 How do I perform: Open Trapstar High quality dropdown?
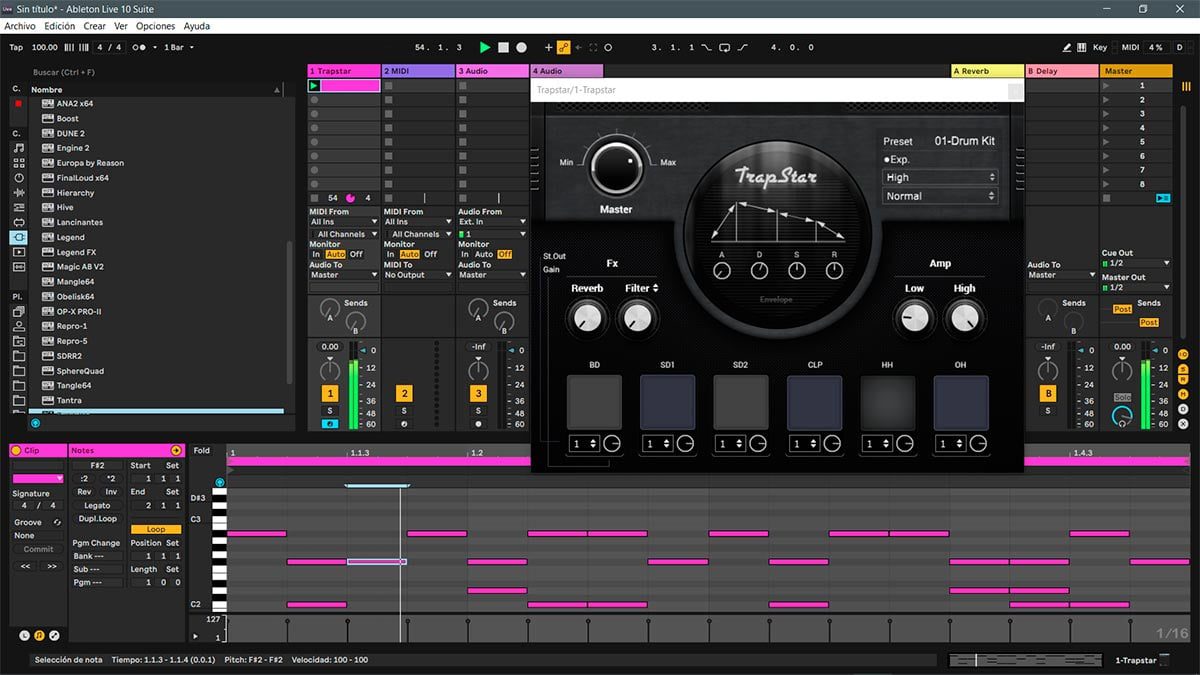click(940, 177)
